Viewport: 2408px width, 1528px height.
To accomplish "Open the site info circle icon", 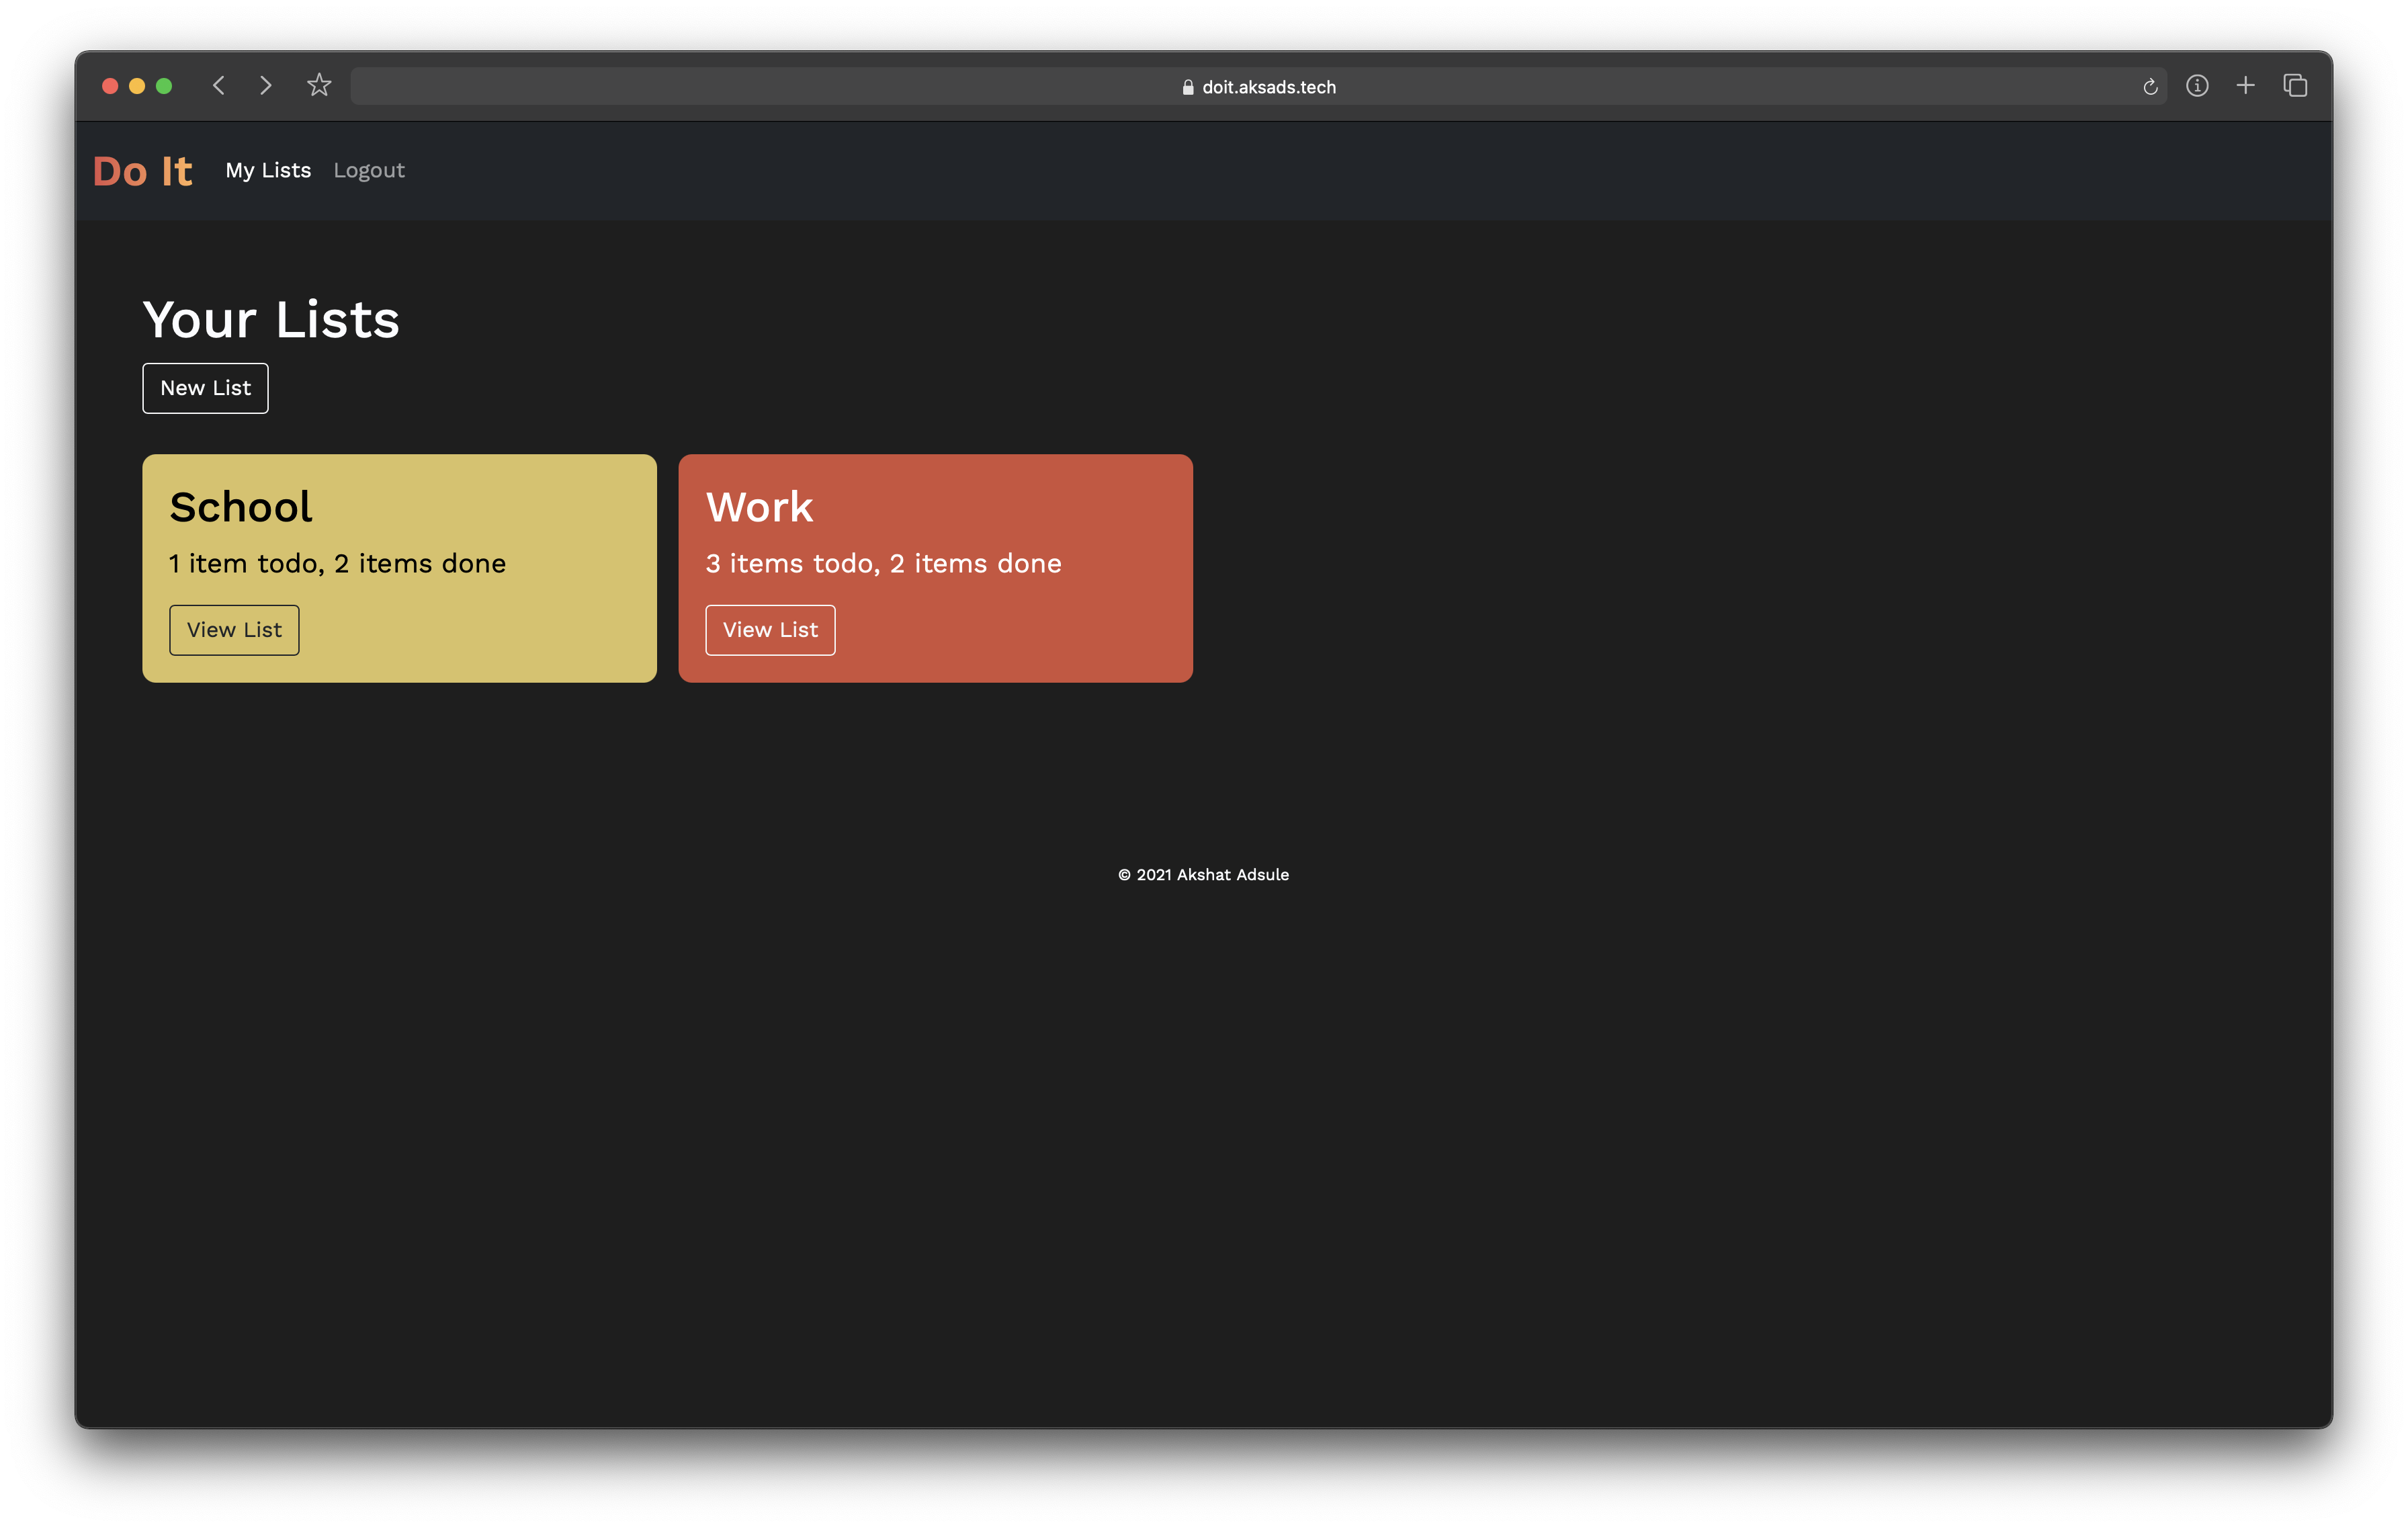I will [2197, 86].
